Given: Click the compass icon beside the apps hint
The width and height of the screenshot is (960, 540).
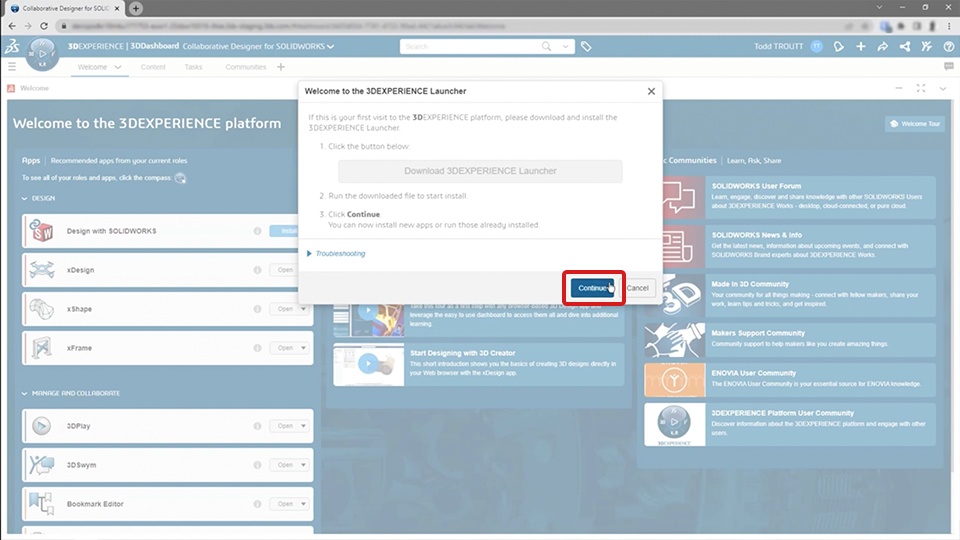Looking at the screenshot, I should 180,178.
